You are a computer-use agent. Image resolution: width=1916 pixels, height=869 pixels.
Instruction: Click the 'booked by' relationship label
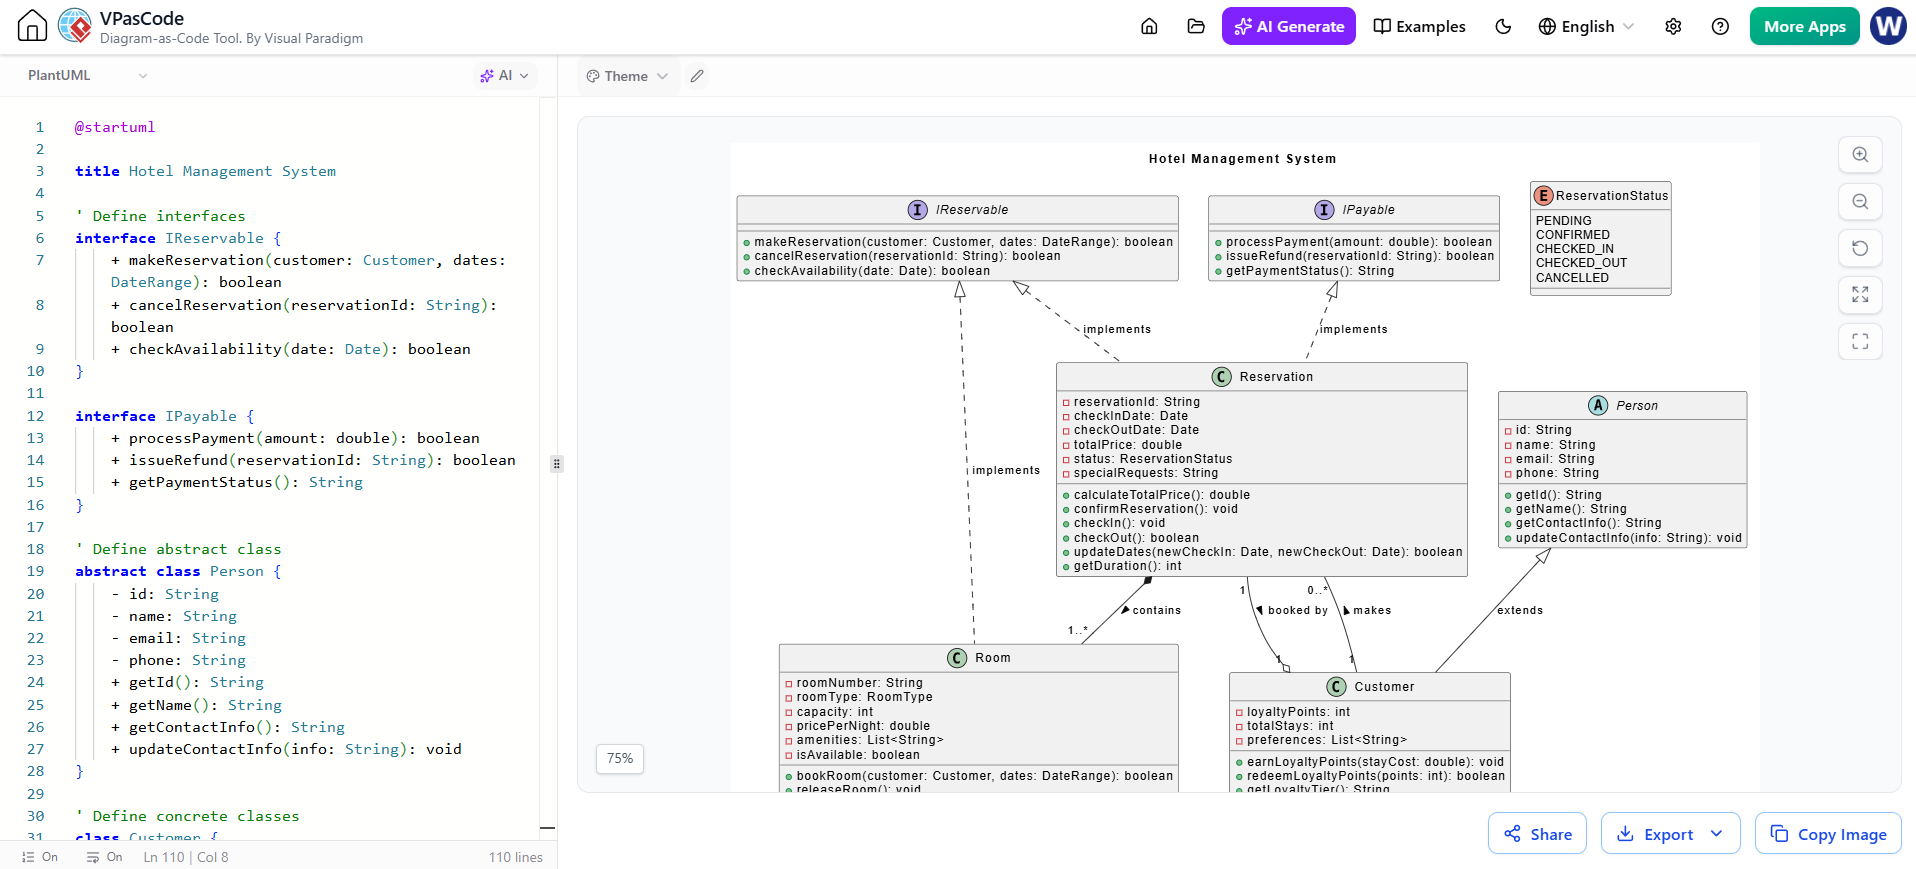pos(1298,610)
